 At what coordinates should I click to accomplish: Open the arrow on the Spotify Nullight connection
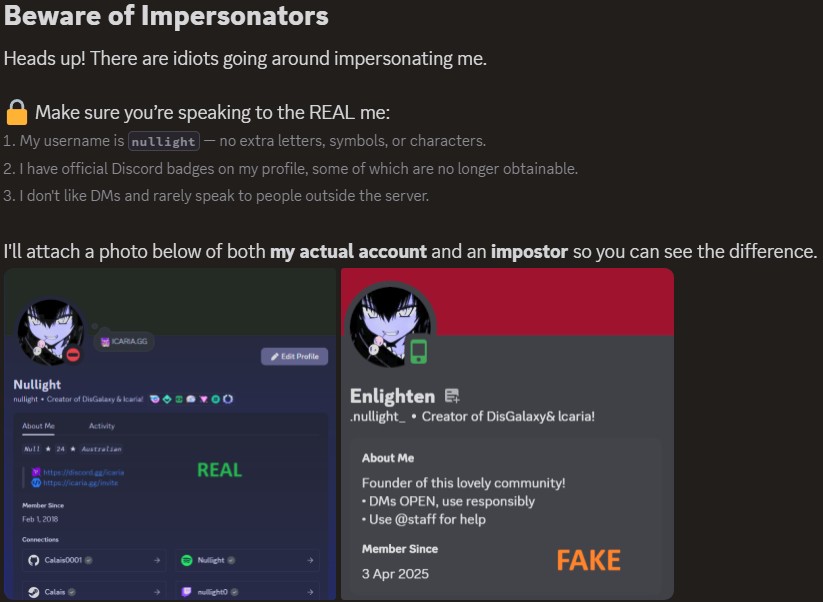[310, 561]
